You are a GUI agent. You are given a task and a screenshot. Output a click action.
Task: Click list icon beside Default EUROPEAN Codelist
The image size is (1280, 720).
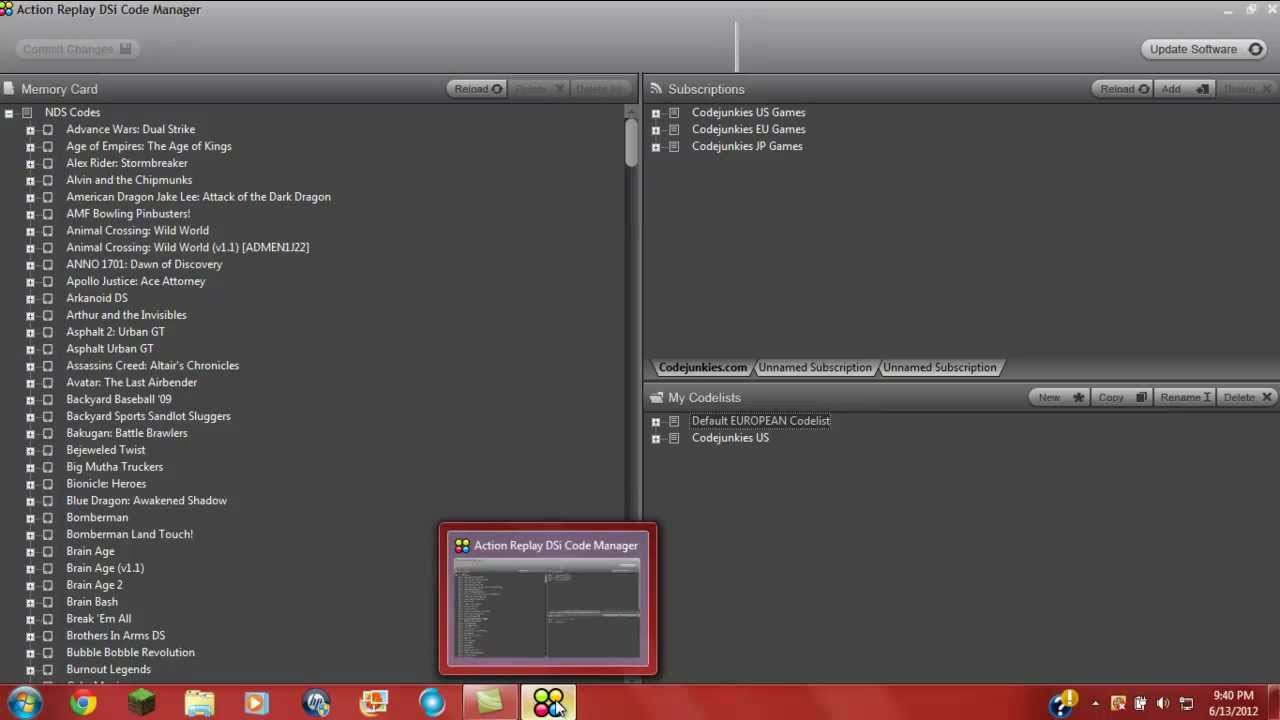674,421
